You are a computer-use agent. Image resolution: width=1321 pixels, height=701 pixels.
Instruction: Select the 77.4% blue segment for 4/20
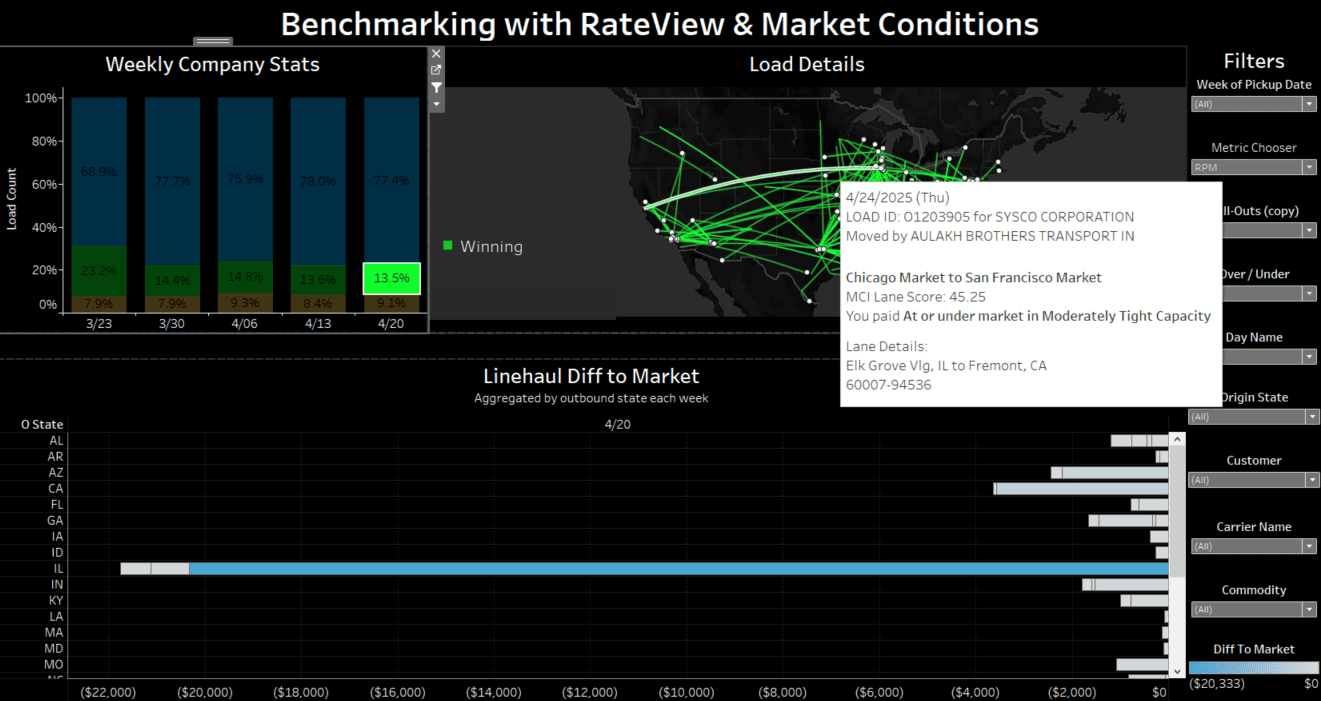(x=391, y=181)
